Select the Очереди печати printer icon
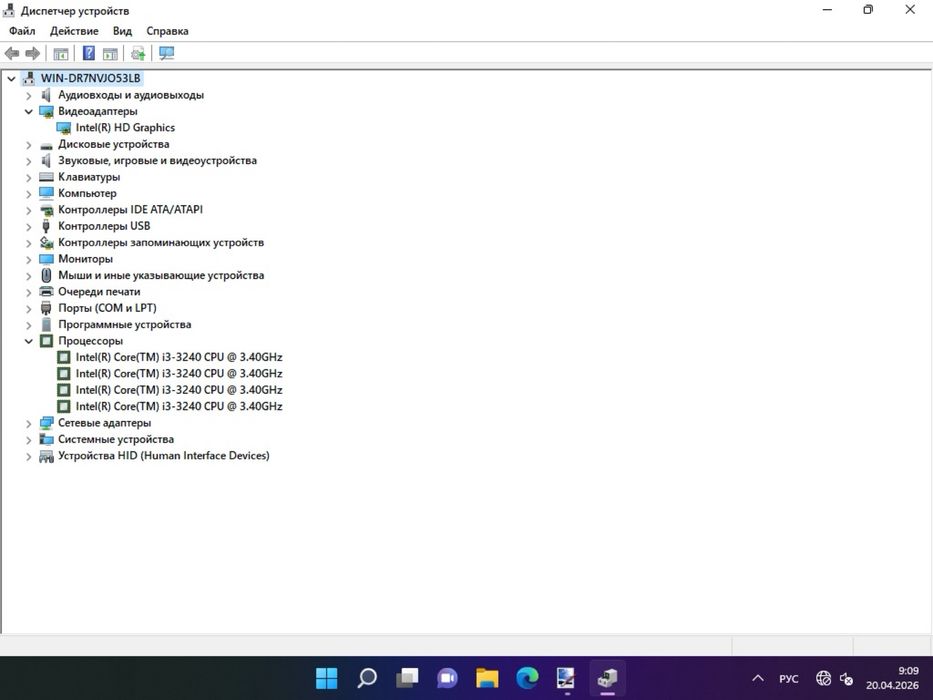 pyautogui.click(x=46, y=292)
